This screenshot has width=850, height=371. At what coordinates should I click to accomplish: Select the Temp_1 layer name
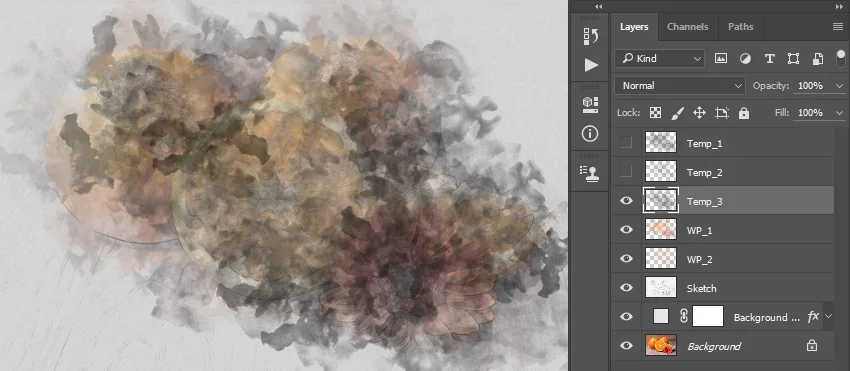point(704,144)
